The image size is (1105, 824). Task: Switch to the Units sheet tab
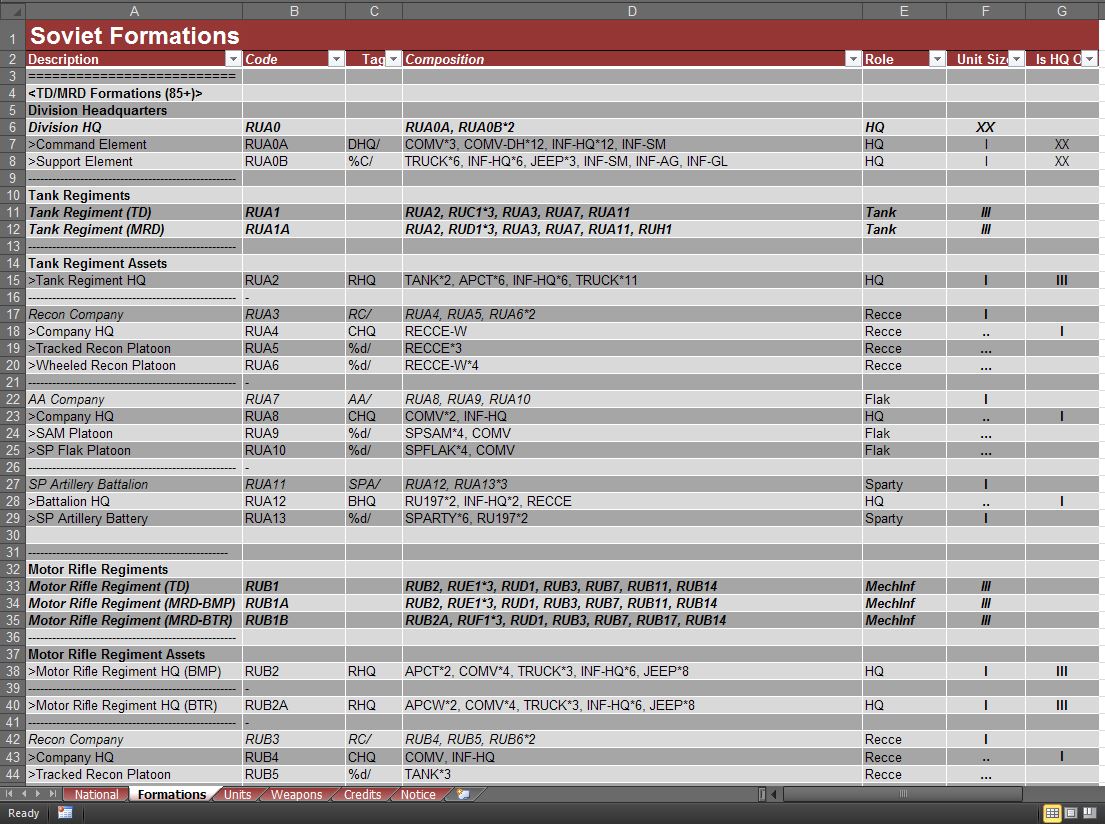point(237,794)
